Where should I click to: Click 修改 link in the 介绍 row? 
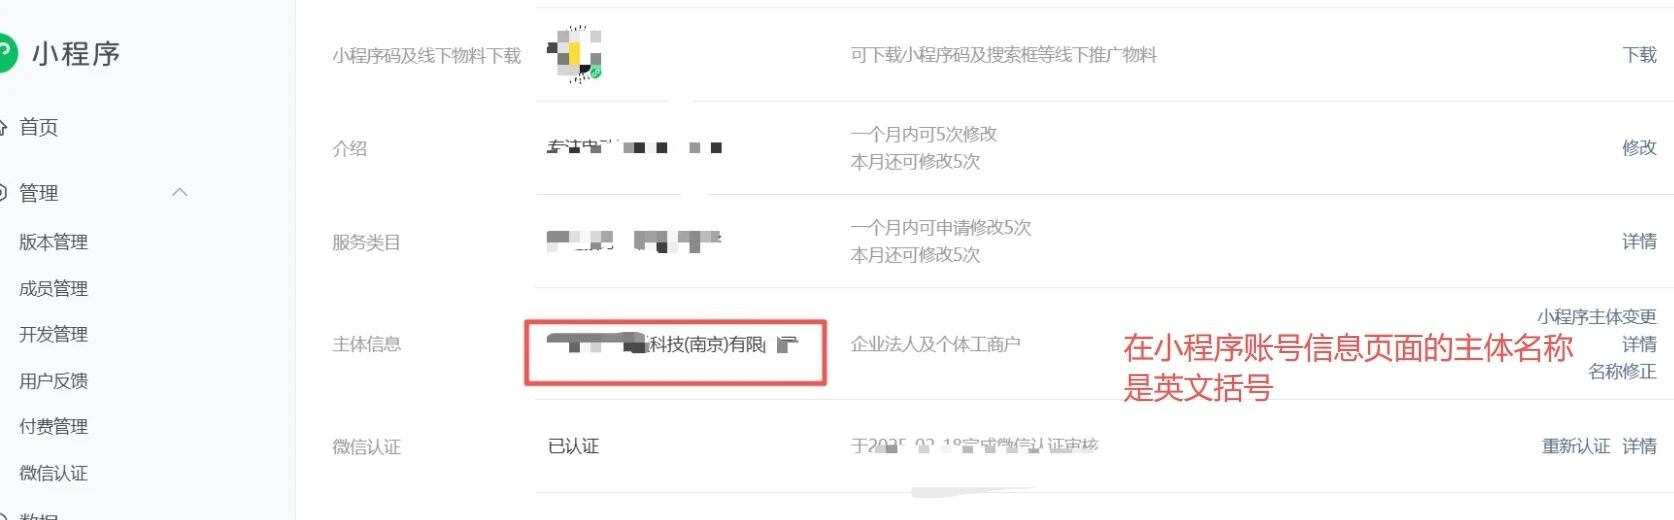coord(1639,148)
